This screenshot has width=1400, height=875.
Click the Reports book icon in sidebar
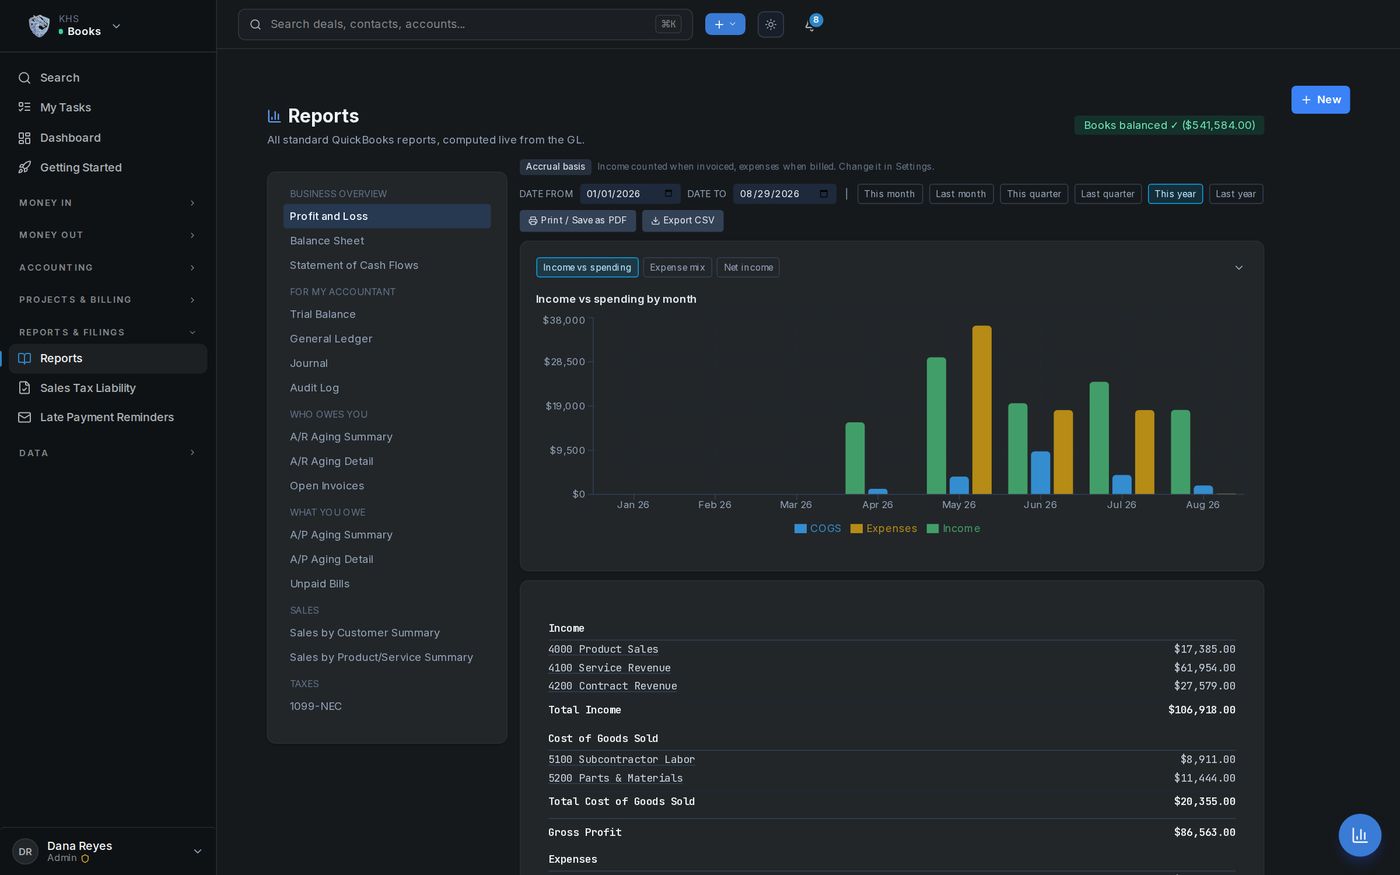(25, 358)
